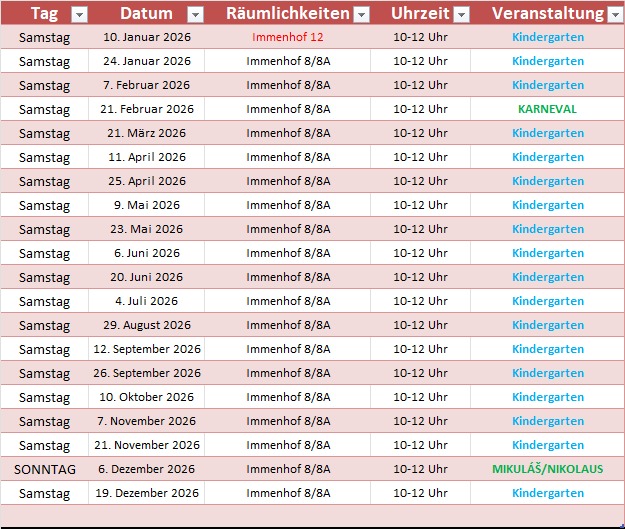Select the KARNEVAL event cell
Viewport: 625px width, 529px height.
(547, 109)
